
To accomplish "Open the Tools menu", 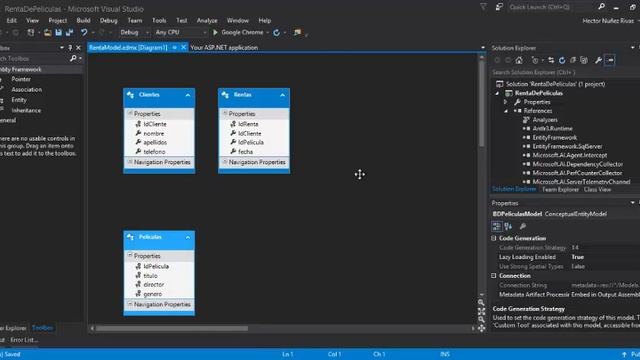I will [159, 20].
